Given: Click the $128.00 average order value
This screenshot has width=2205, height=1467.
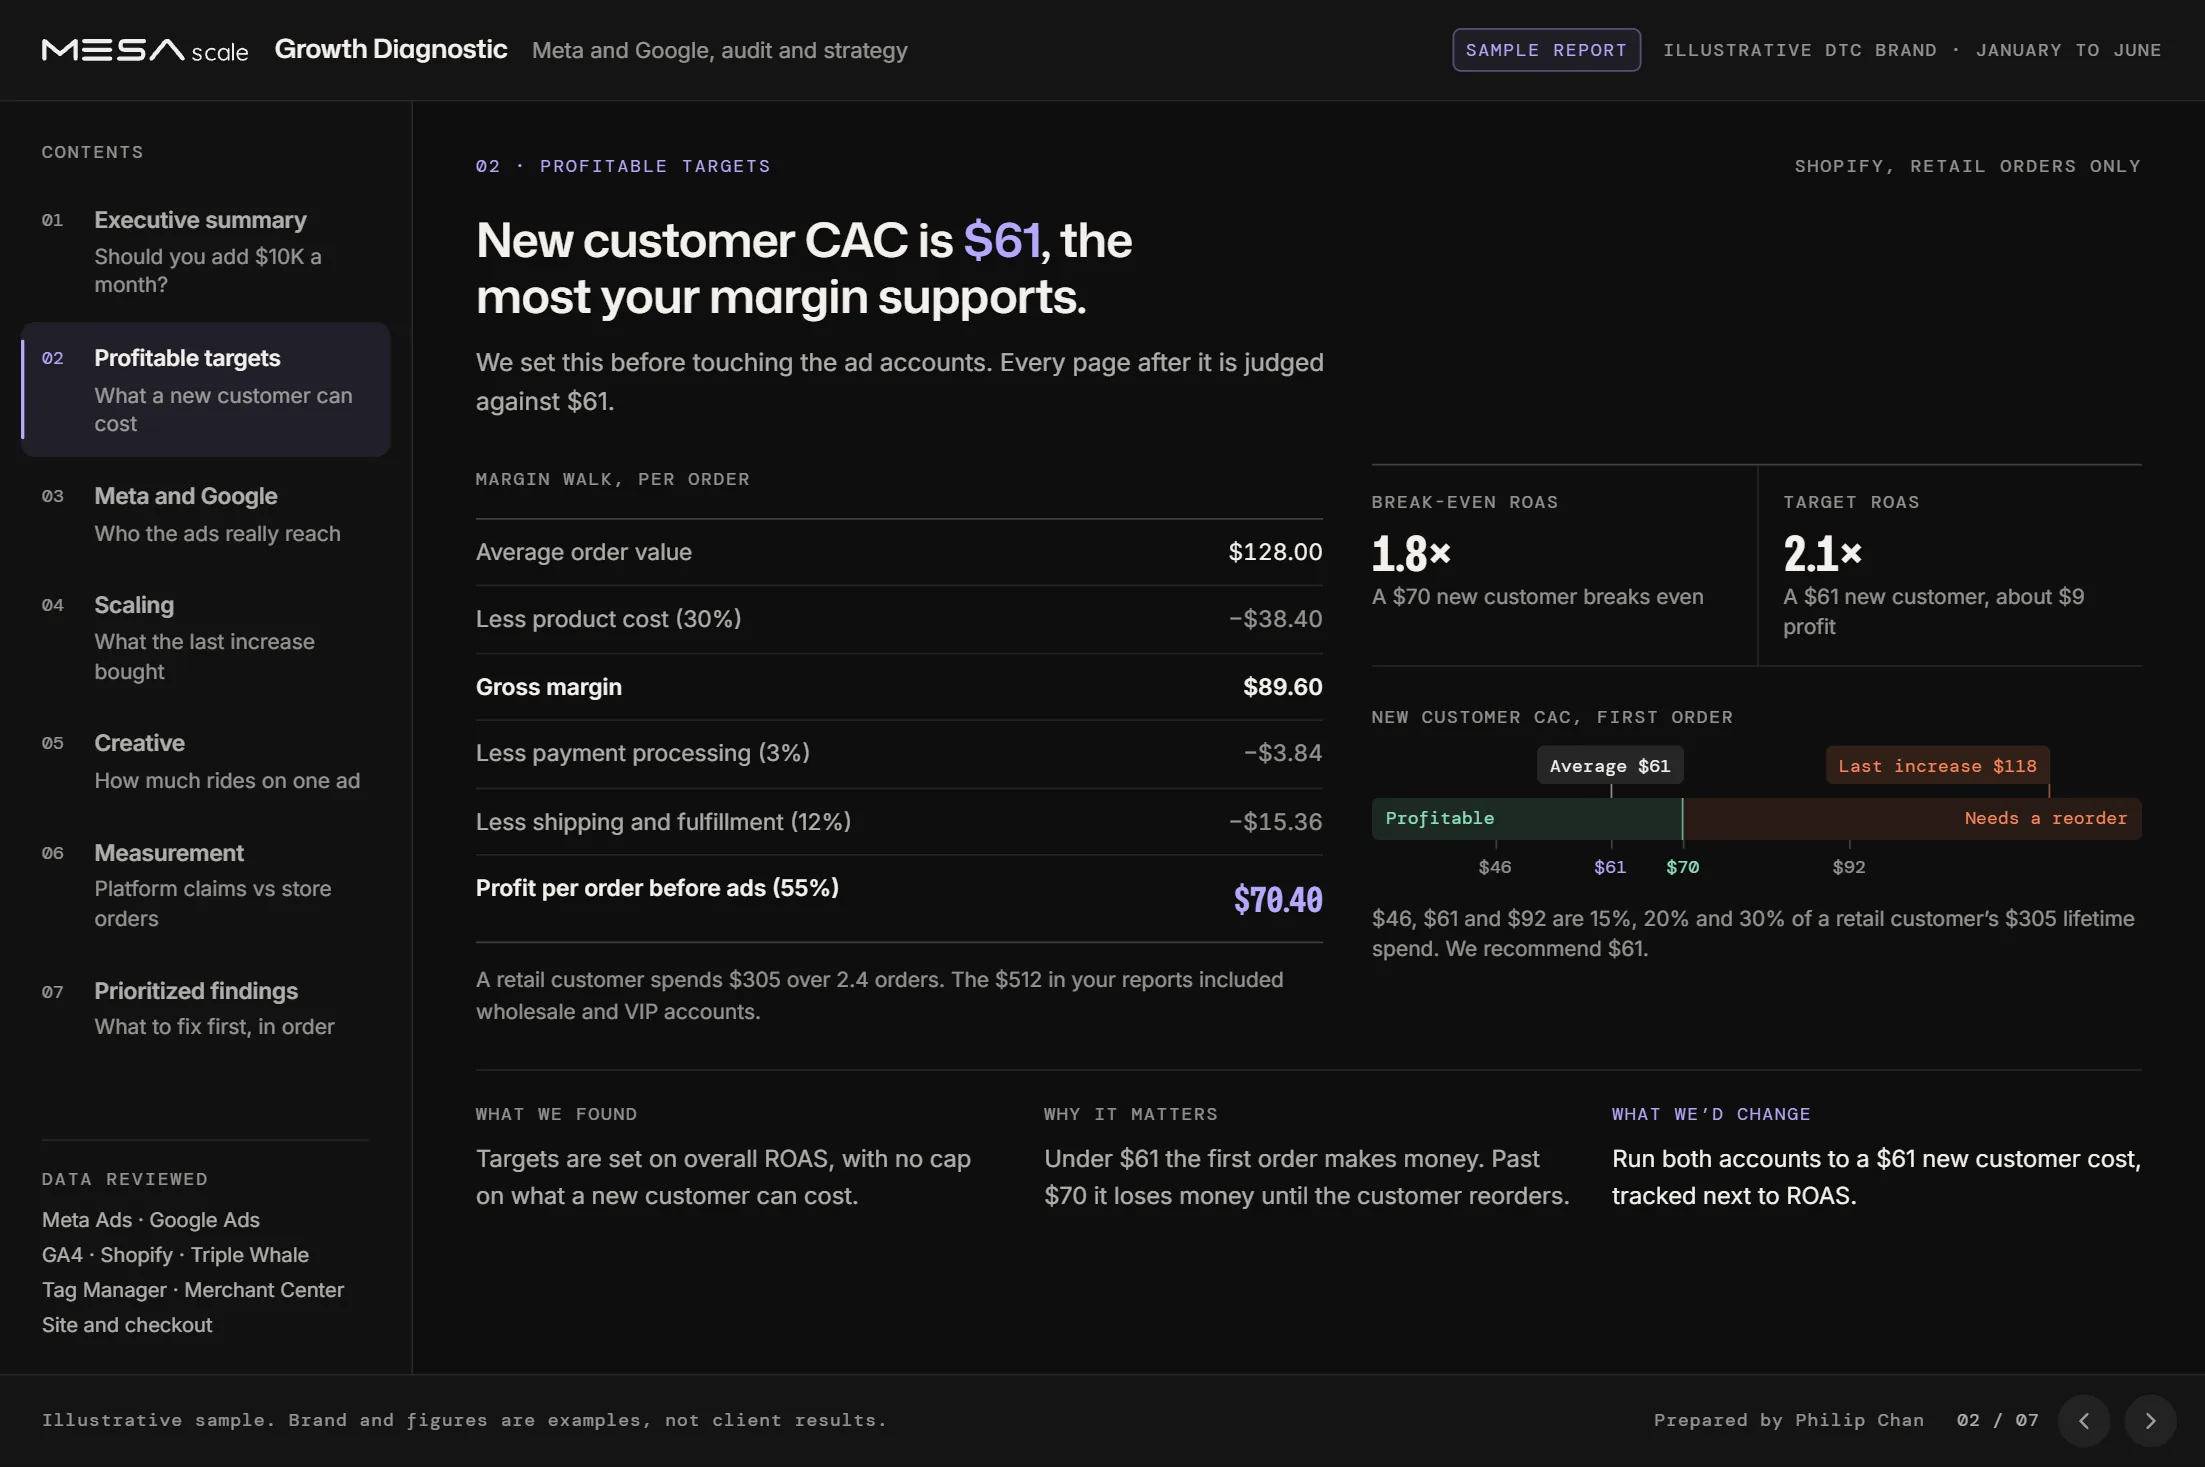Looking at the screenshot, I should click(1275, 552).
